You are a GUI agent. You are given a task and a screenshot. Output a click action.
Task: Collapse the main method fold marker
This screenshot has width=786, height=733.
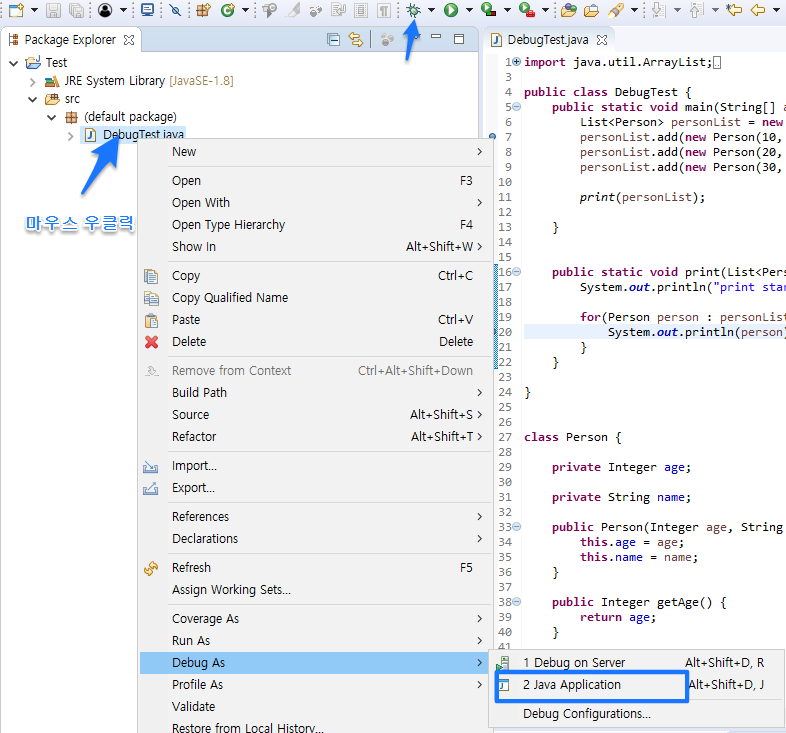pyautogui.click(x=517, y=107)
